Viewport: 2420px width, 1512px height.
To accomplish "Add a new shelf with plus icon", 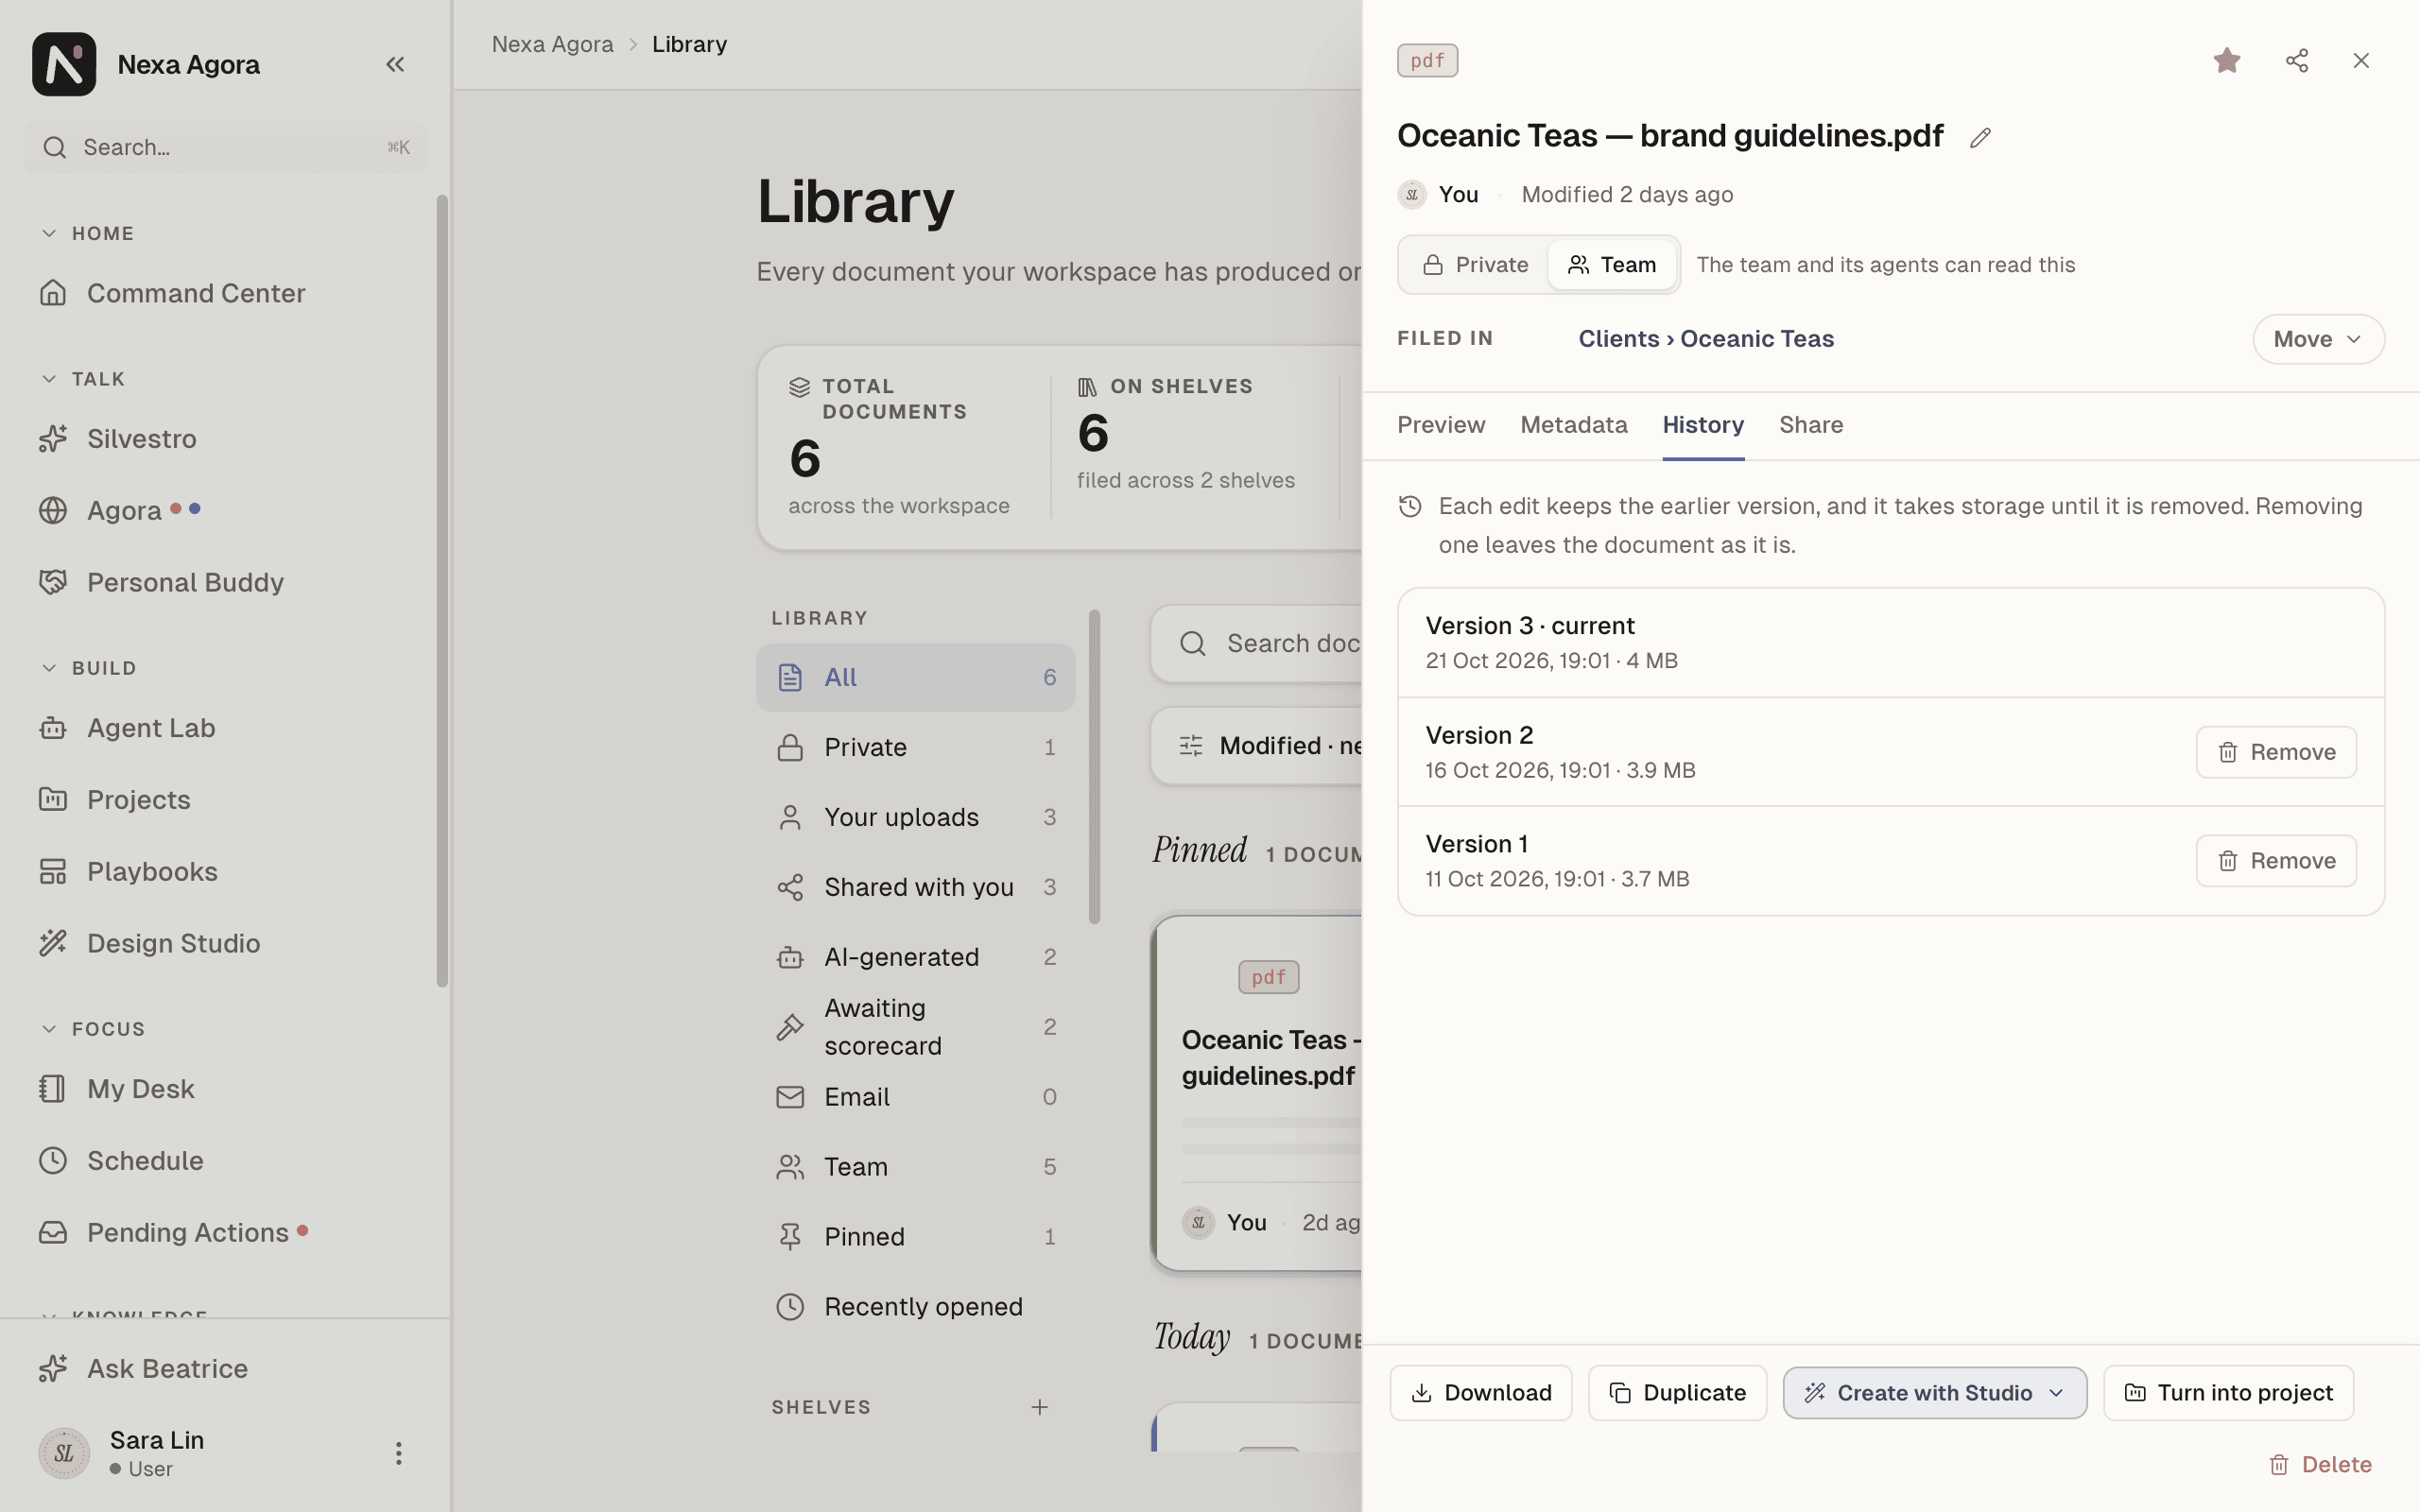I will (x=1040, y=1407).
